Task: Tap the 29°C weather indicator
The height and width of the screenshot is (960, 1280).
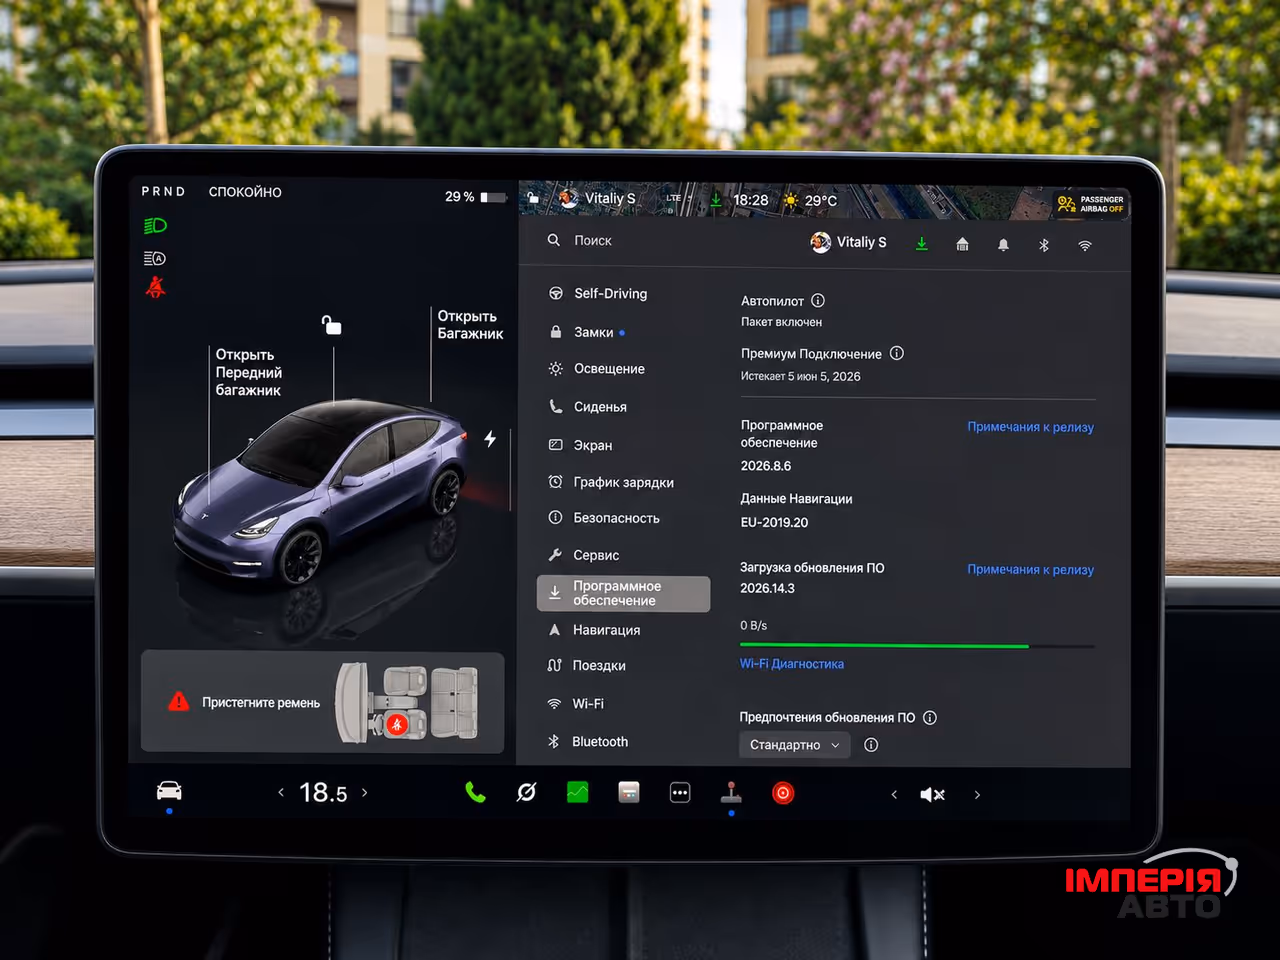Action: point(811,200)
